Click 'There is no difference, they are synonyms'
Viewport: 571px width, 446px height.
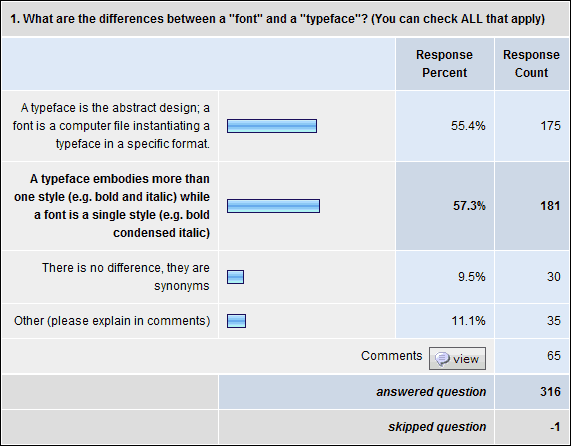[126, 277]
